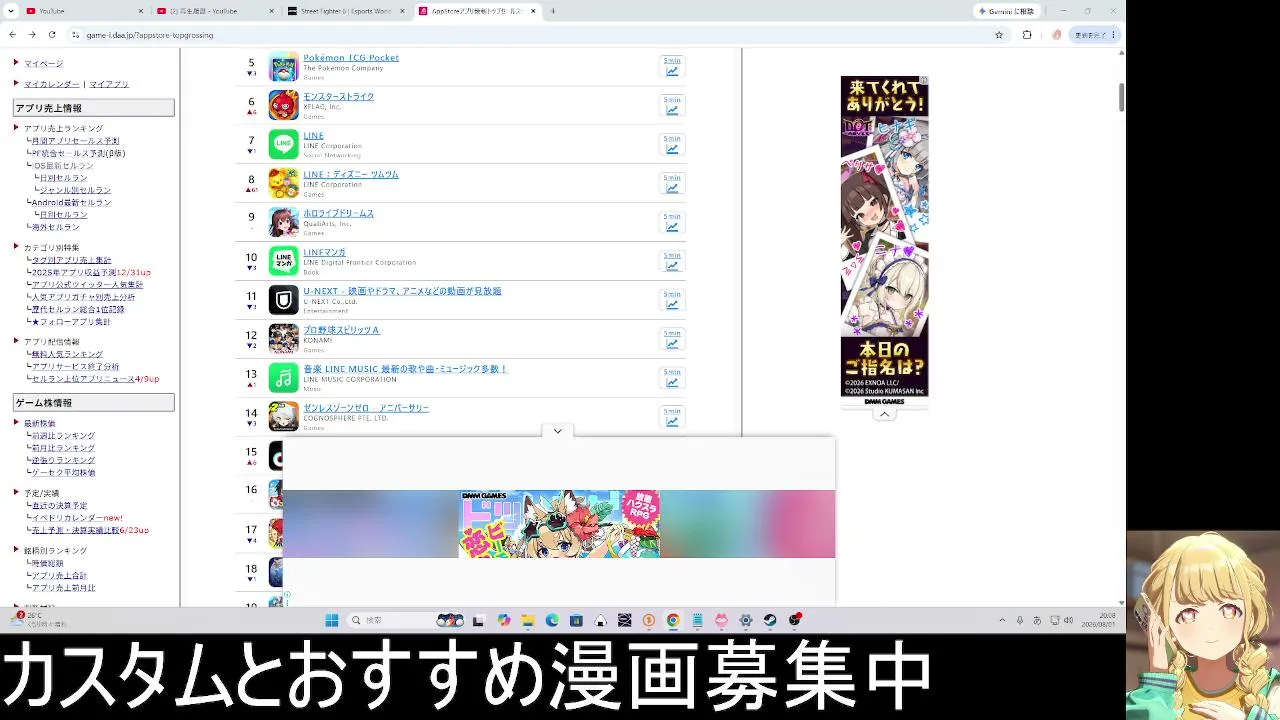Open the プロ野球スピリッツA title link
The height and width of the screenshot is (720, 1280).
point(341,330)
